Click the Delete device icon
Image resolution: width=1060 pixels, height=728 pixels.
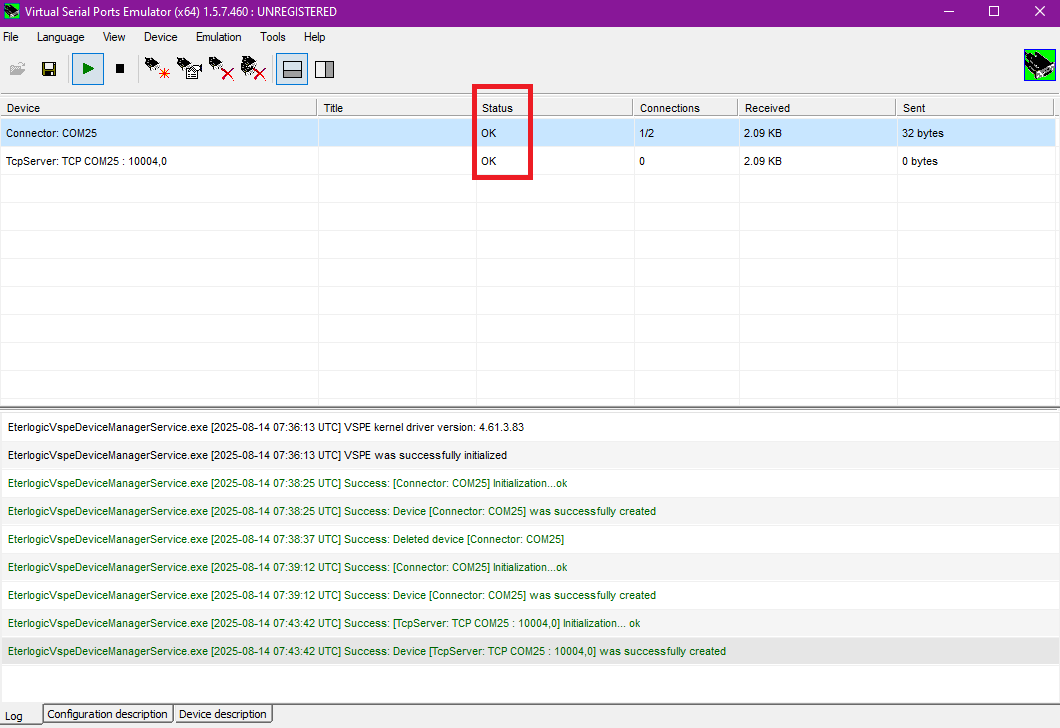tap(221, 69)
